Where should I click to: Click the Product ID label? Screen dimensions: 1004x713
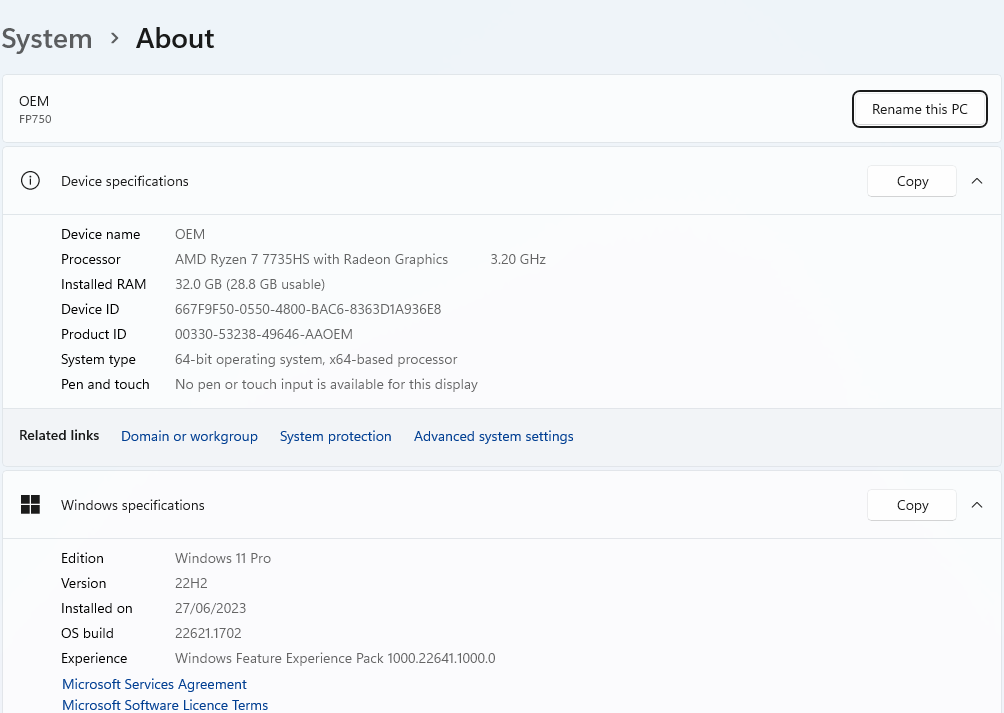click(93, 334)
